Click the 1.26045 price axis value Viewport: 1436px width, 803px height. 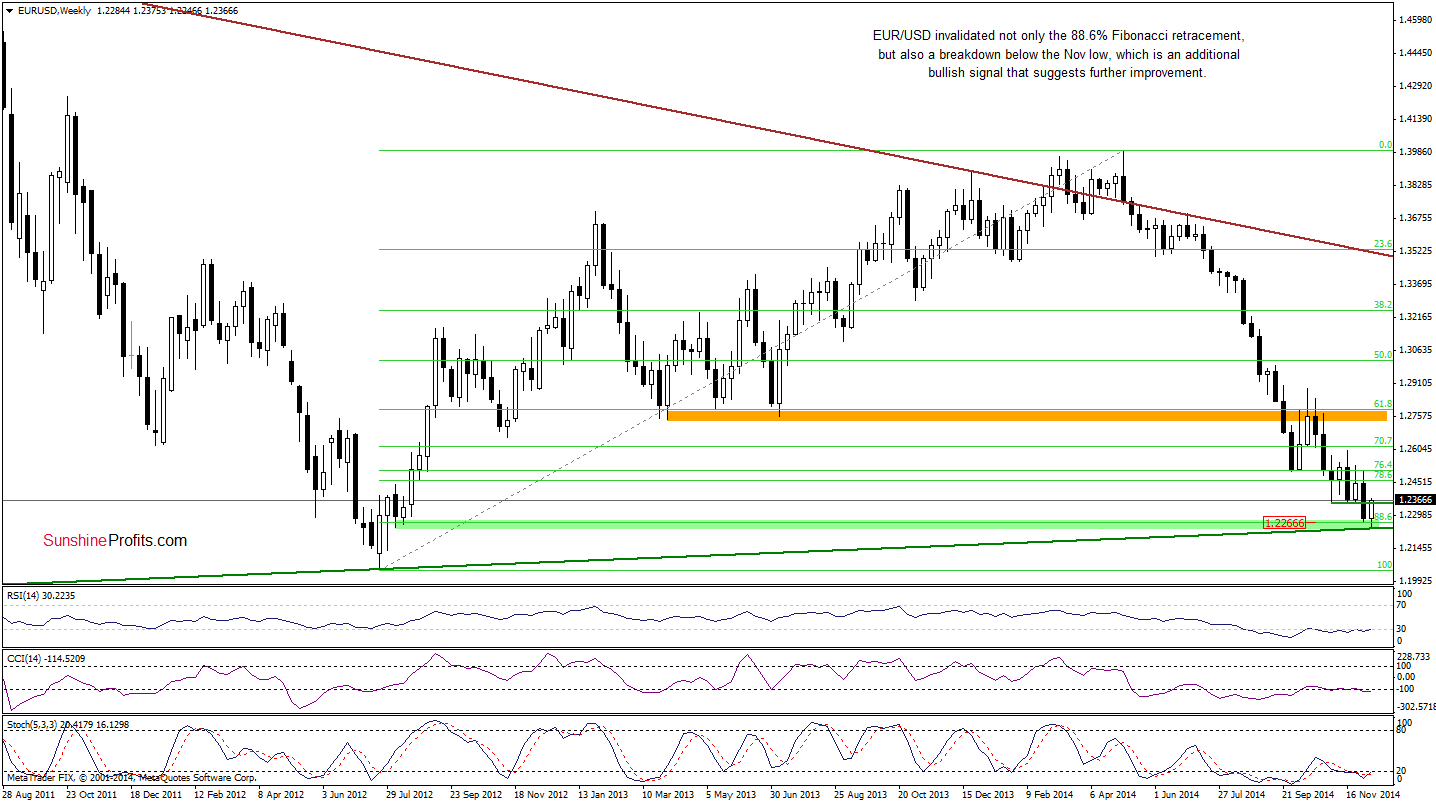click(x=1416, y=449)
